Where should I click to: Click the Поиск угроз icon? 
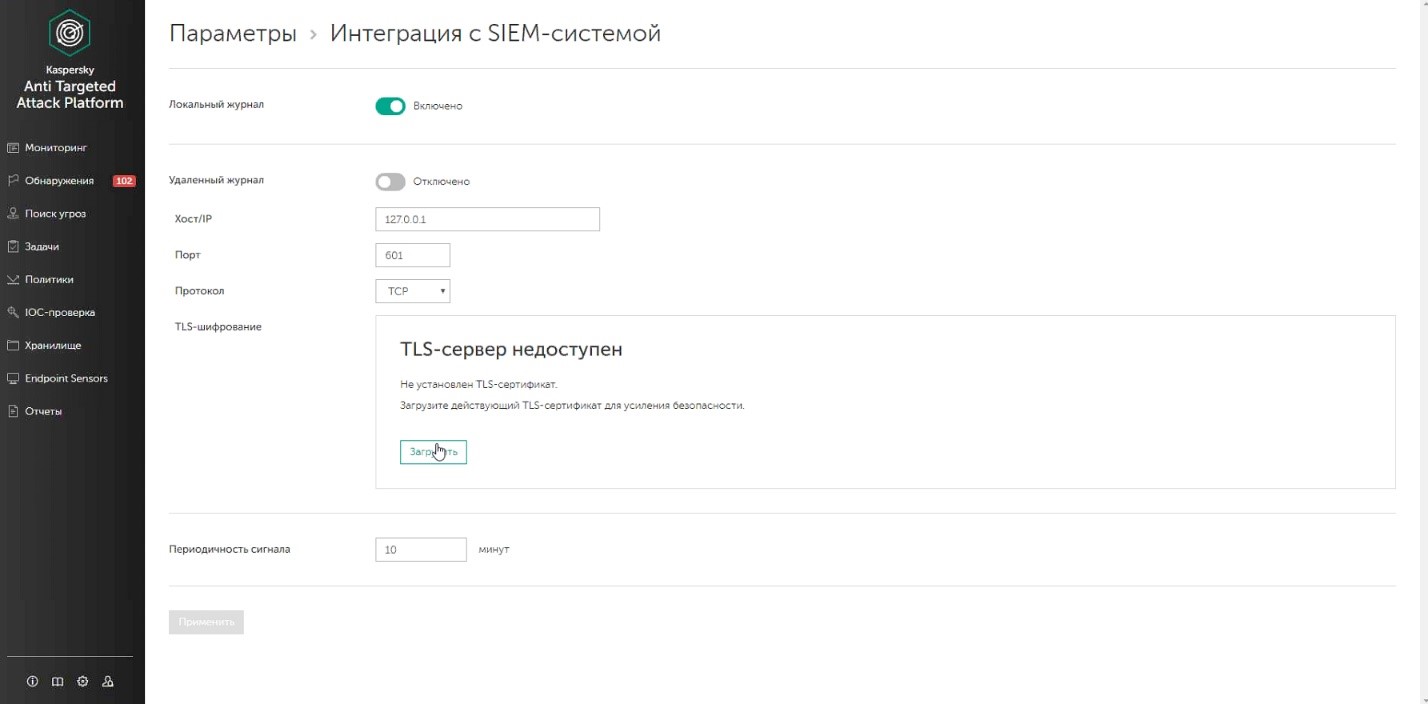coord(14,214)
